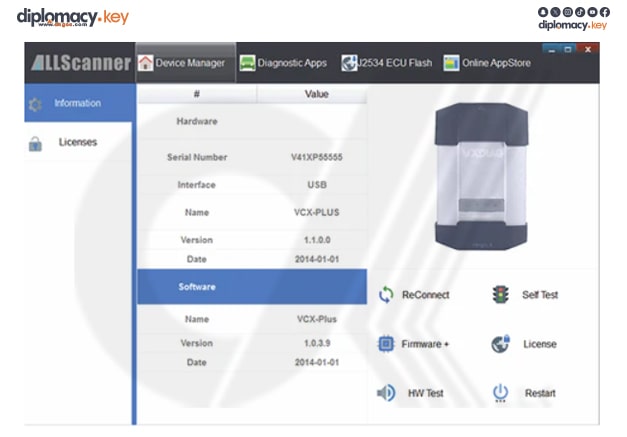Close the ALLScanner window
This screenshot has width=627, height=437.
tap(588, 50)
